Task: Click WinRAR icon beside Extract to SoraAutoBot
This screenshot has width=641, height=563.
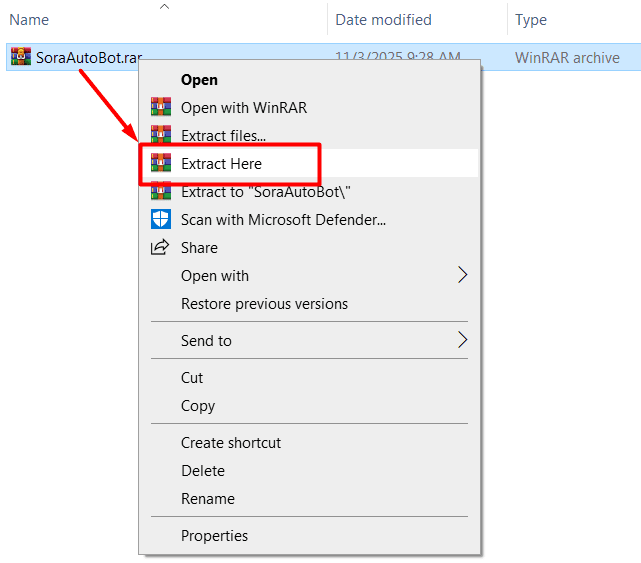Action: click(161, 191)
